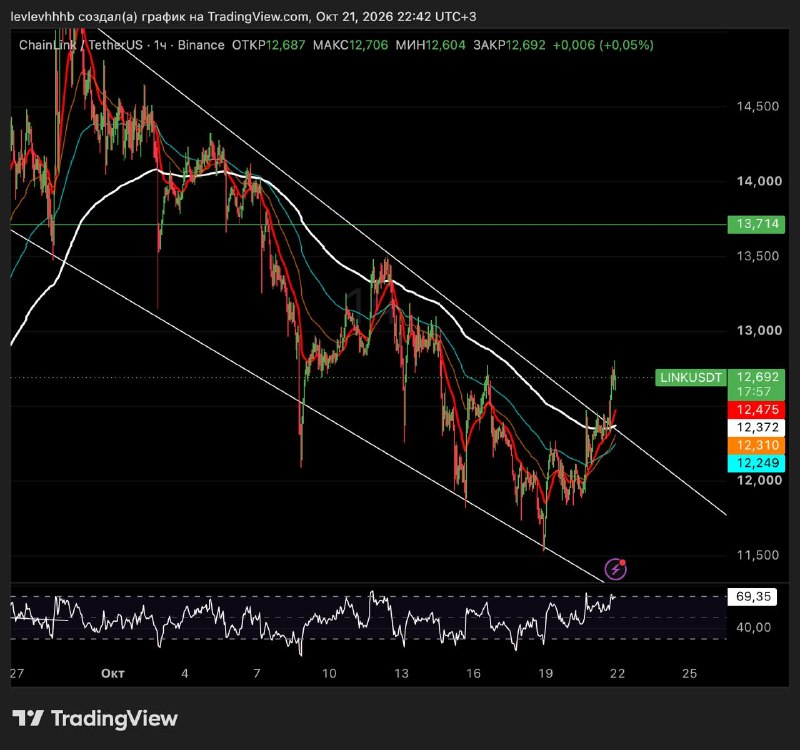Click the 4 date label on time axis
This screenshot has height=750, width=800.
pyautogui.click(x=185, y=673)
